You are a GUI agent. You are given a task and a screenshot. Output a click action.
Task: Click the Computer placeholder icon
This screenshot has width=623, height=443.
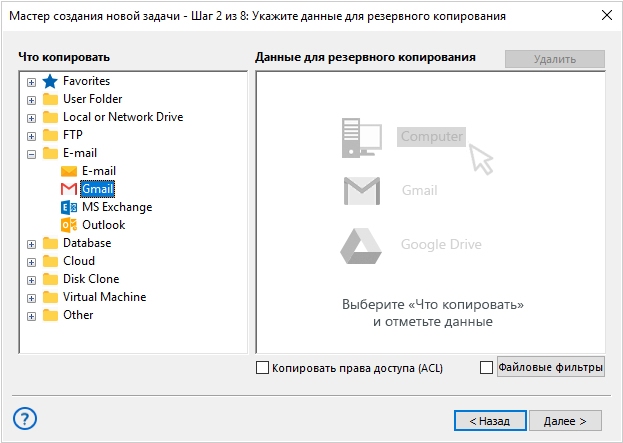(362, 137)
